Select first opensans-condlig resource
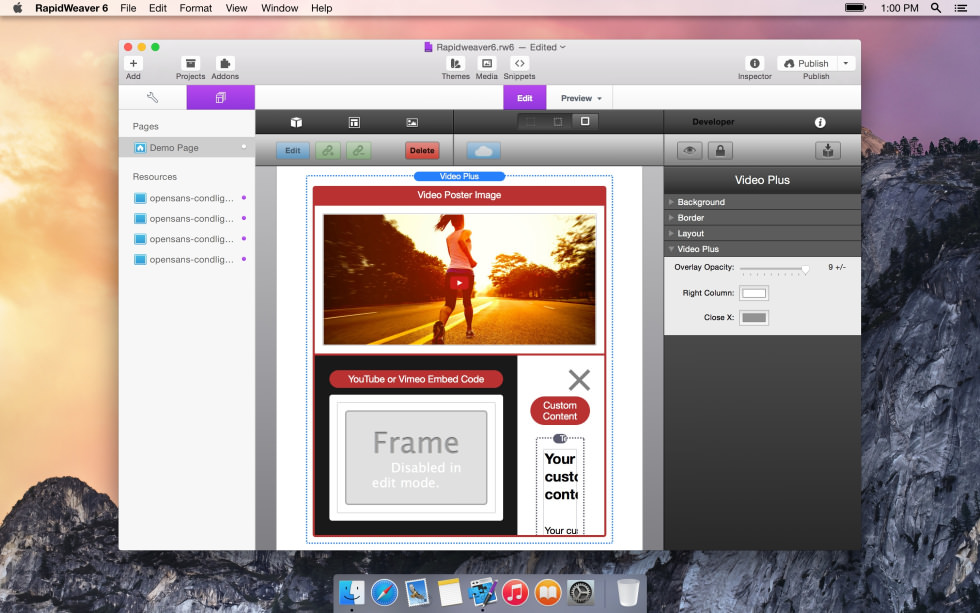 pos(187,198)
